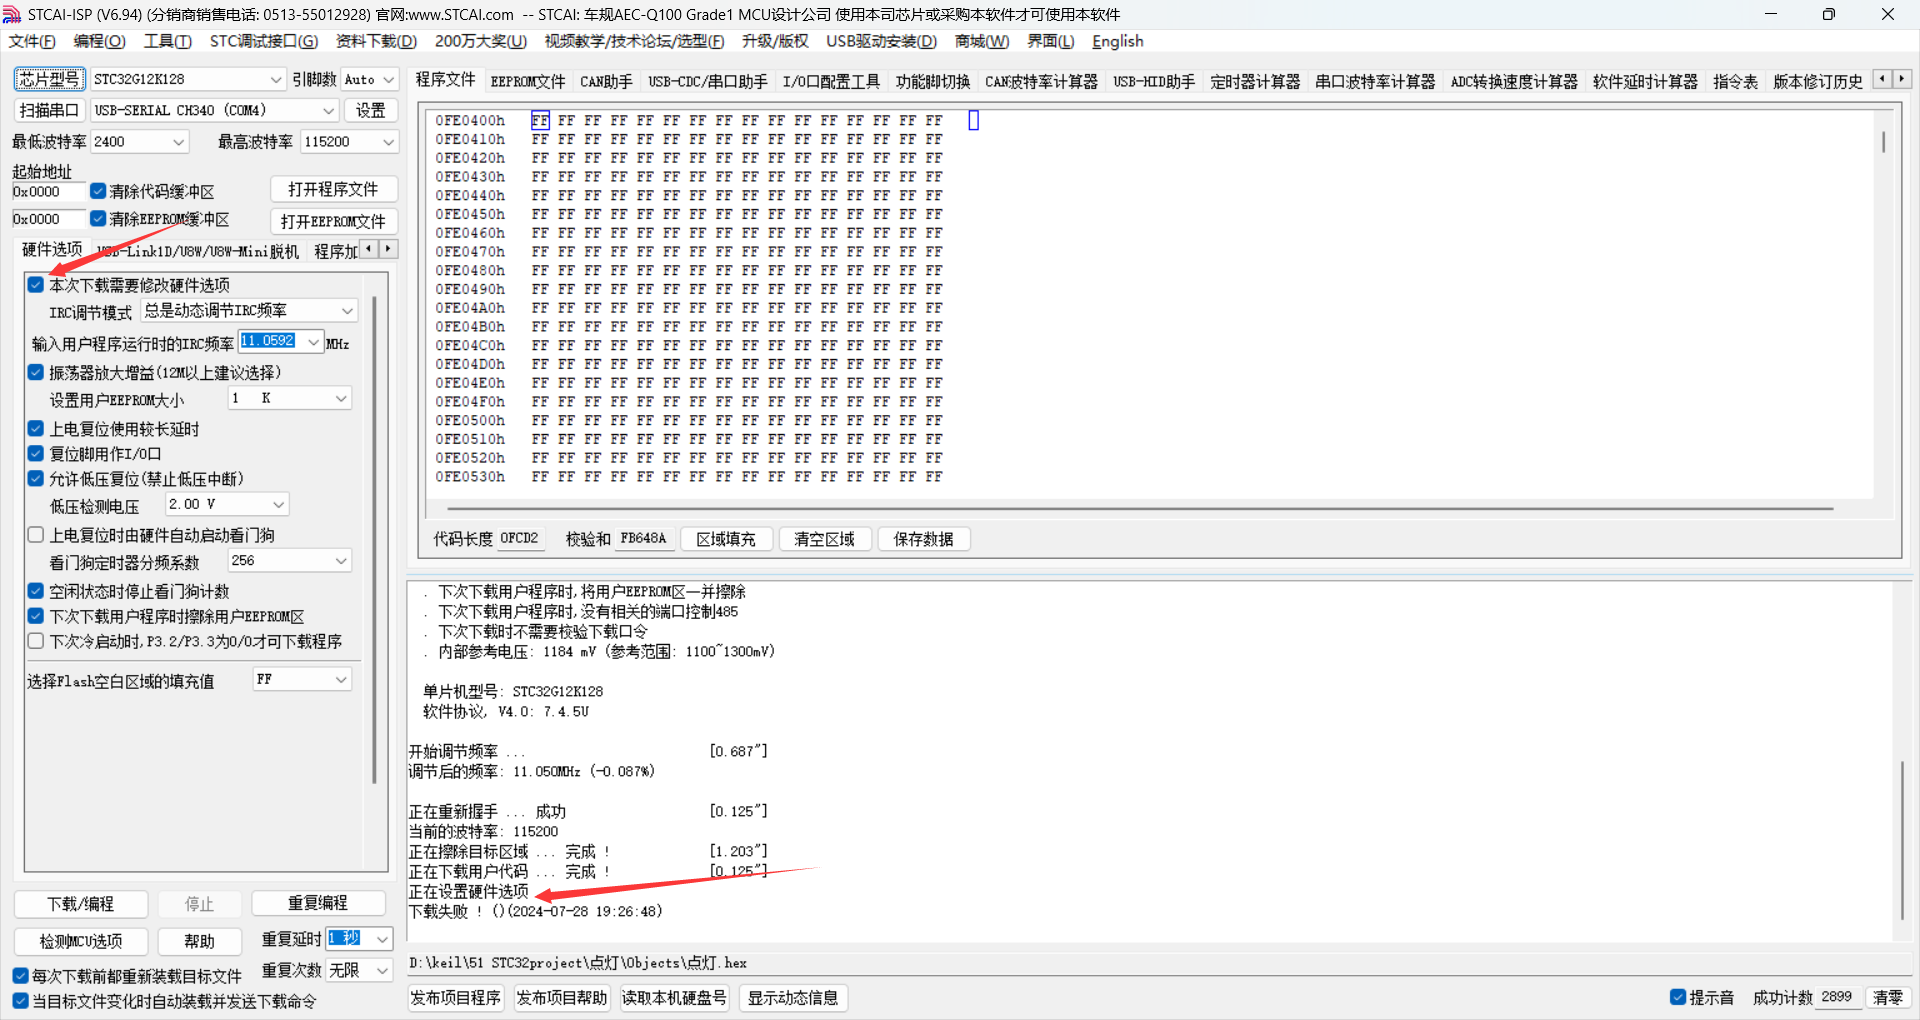Click the 打开EEPROM文件 button
The height and width of the screenshot is (1020, 1920).
click(x=333, y=221)
